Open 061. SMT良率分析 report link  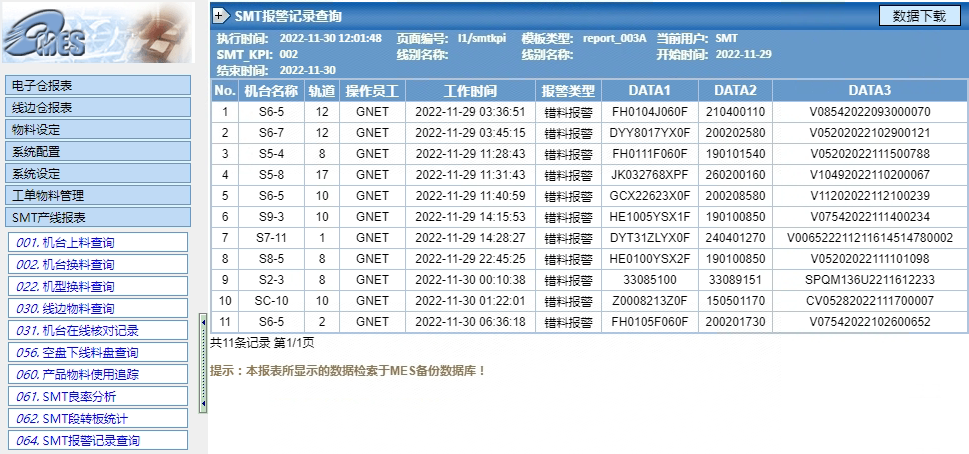coord(98,397)
